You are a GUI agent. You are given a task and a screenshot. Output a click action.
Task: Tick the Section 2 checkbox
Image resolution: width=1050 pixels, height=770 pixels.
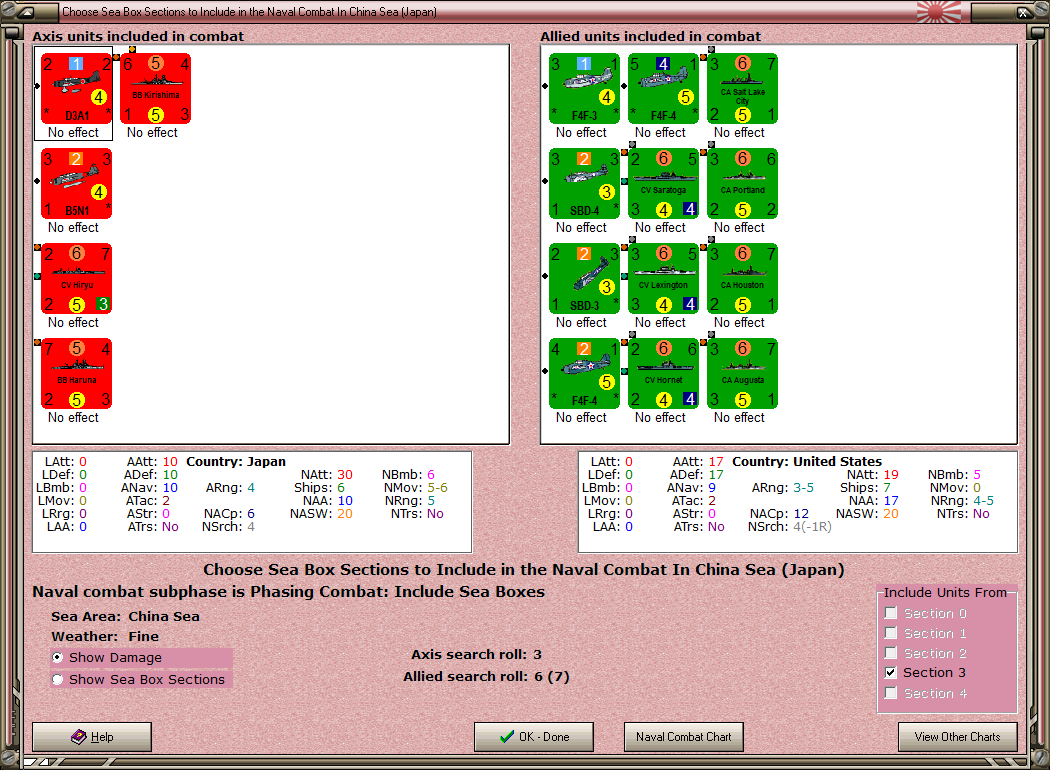coord(891,653)
